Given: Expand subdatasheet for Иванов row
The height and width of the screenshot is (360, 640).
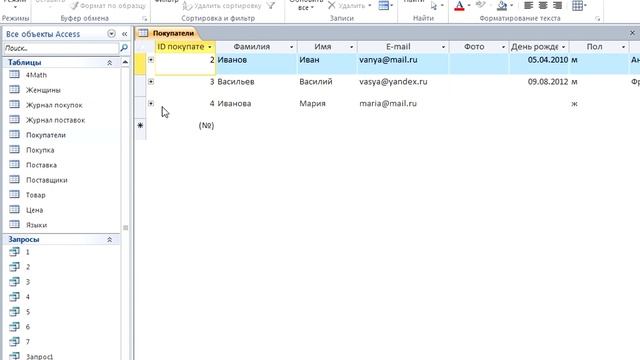Looking at the screenshot, I should pyautogui.click(x=151, y=60).
